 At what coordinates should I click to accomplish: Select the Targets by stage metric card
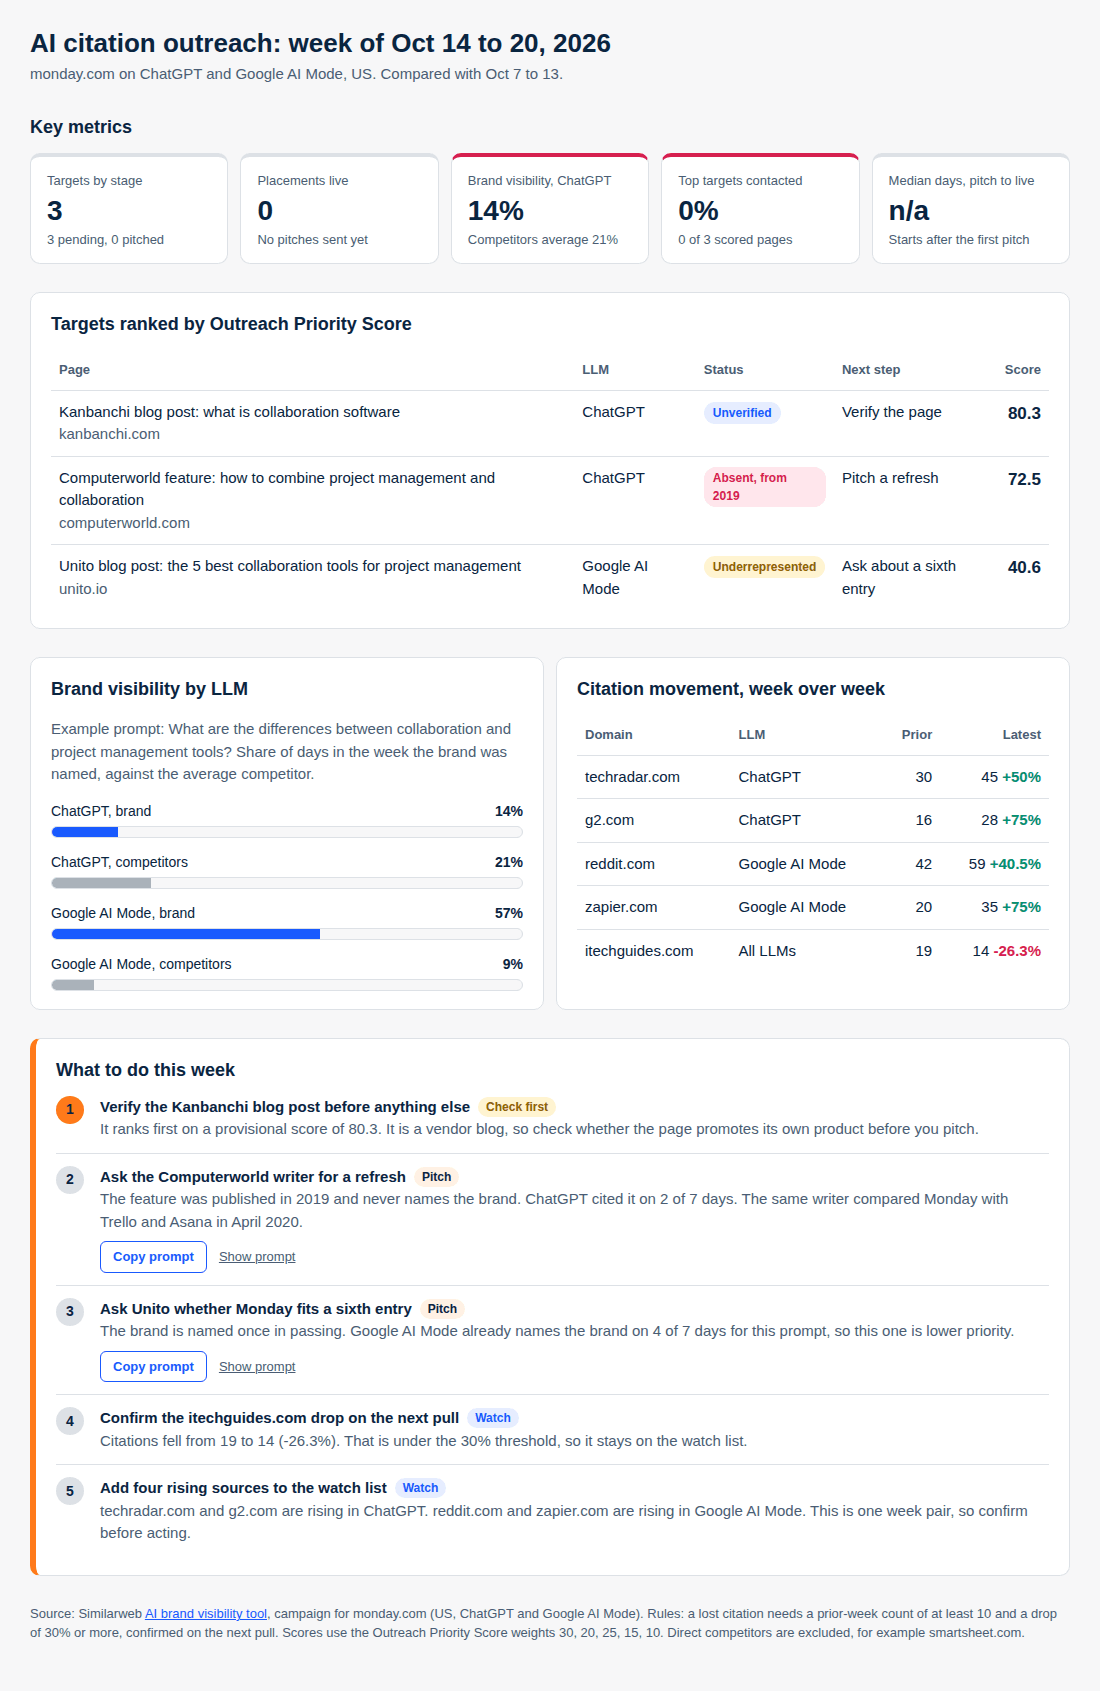tap(129, 208)
